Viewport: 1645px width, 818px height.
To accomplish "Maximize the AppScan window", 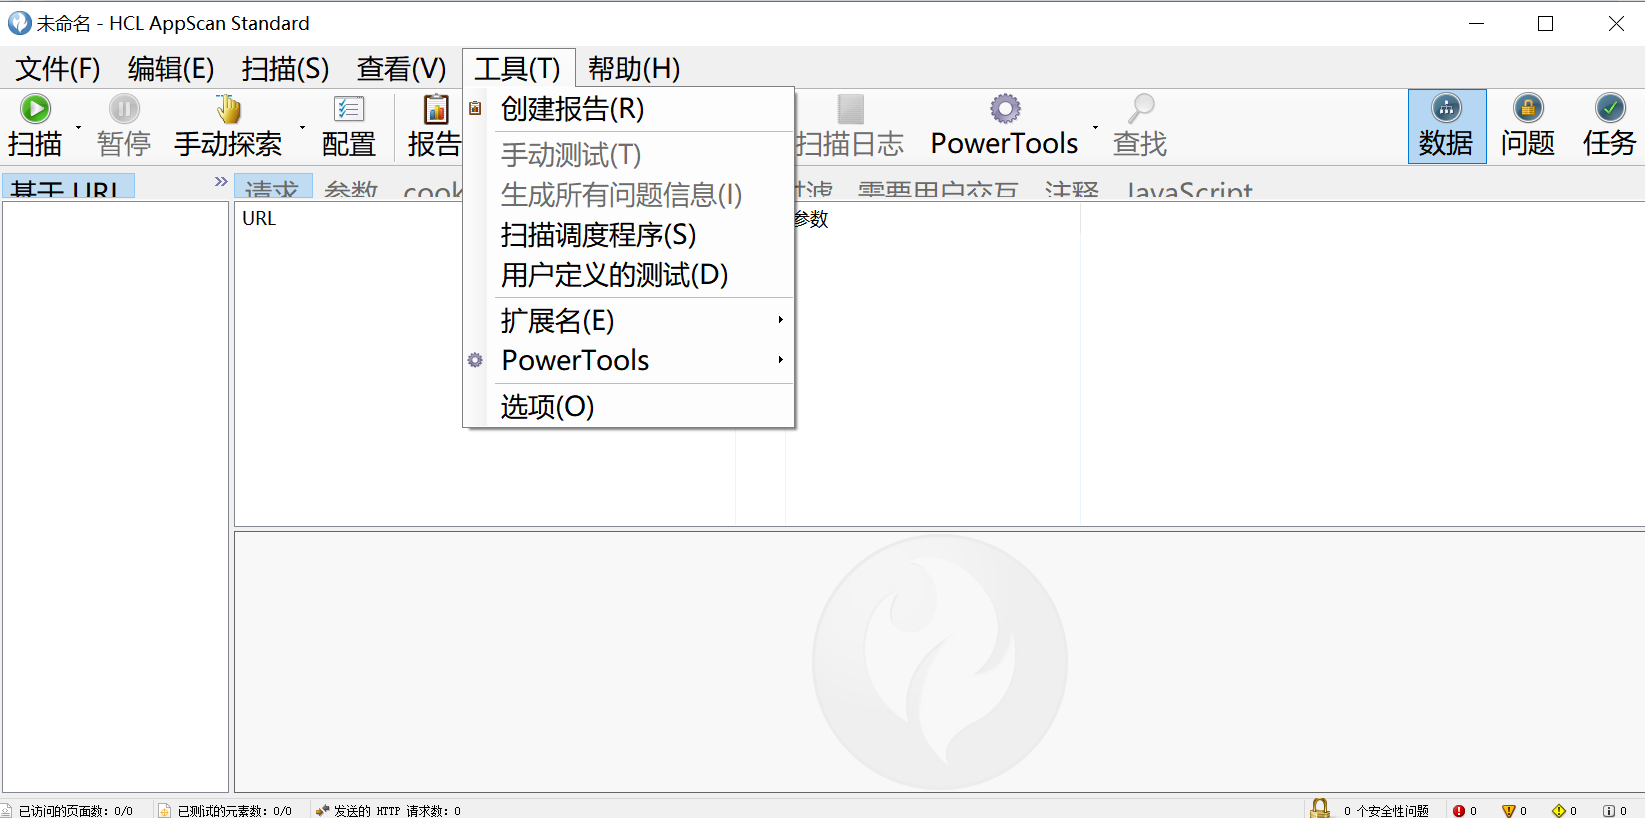I will point(1545,23).
